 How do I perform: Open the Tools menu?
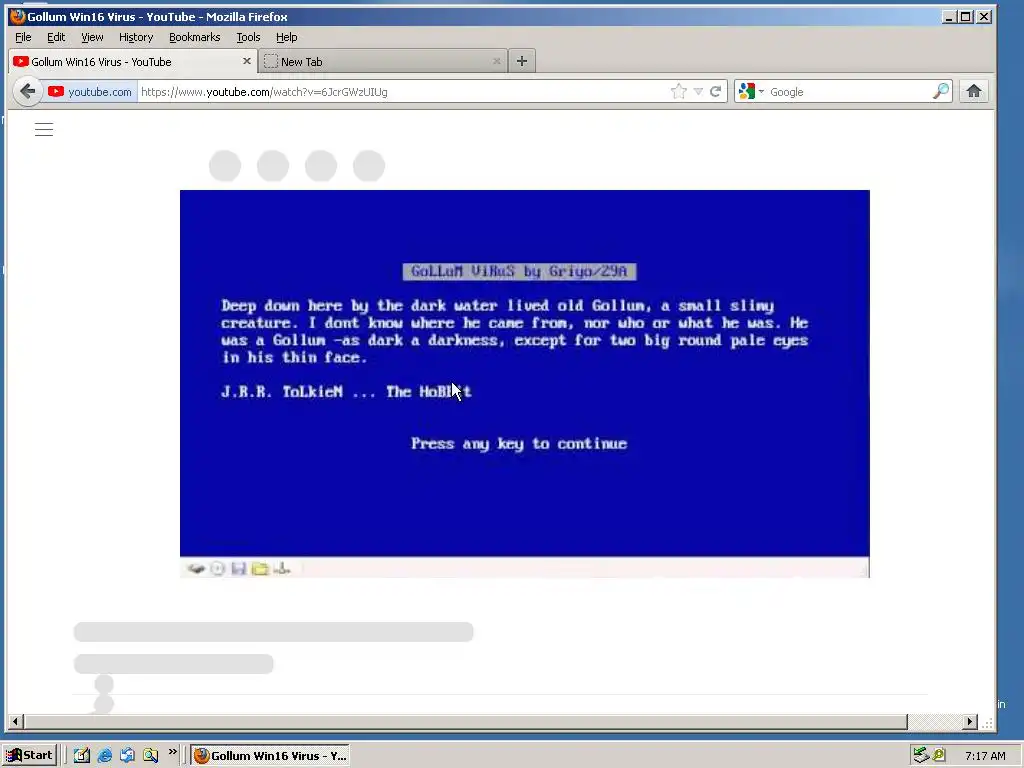coord(248,37)
